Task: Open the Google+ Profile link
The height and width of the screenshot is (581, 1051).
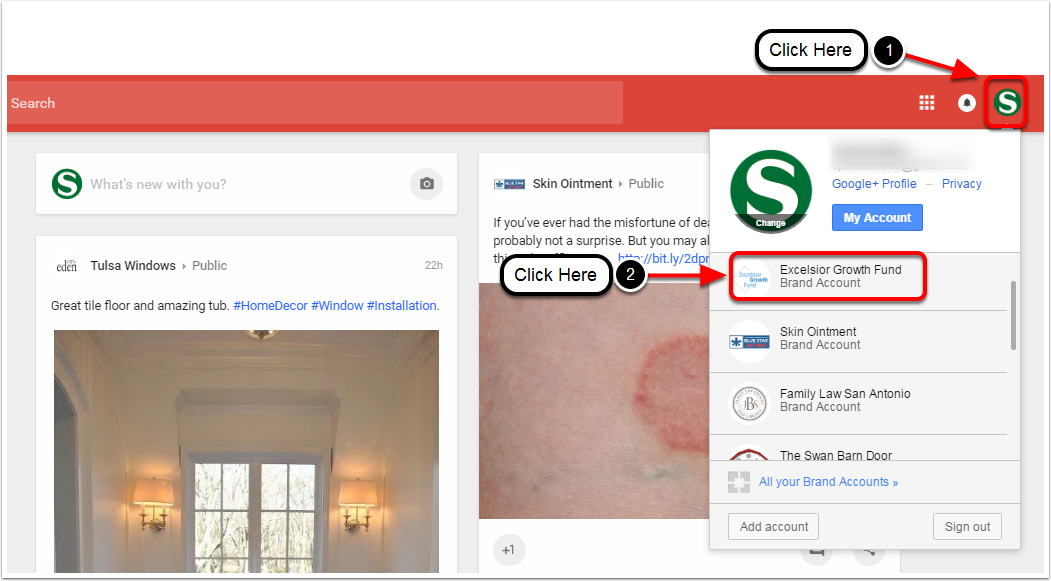Action: point(874,184)
